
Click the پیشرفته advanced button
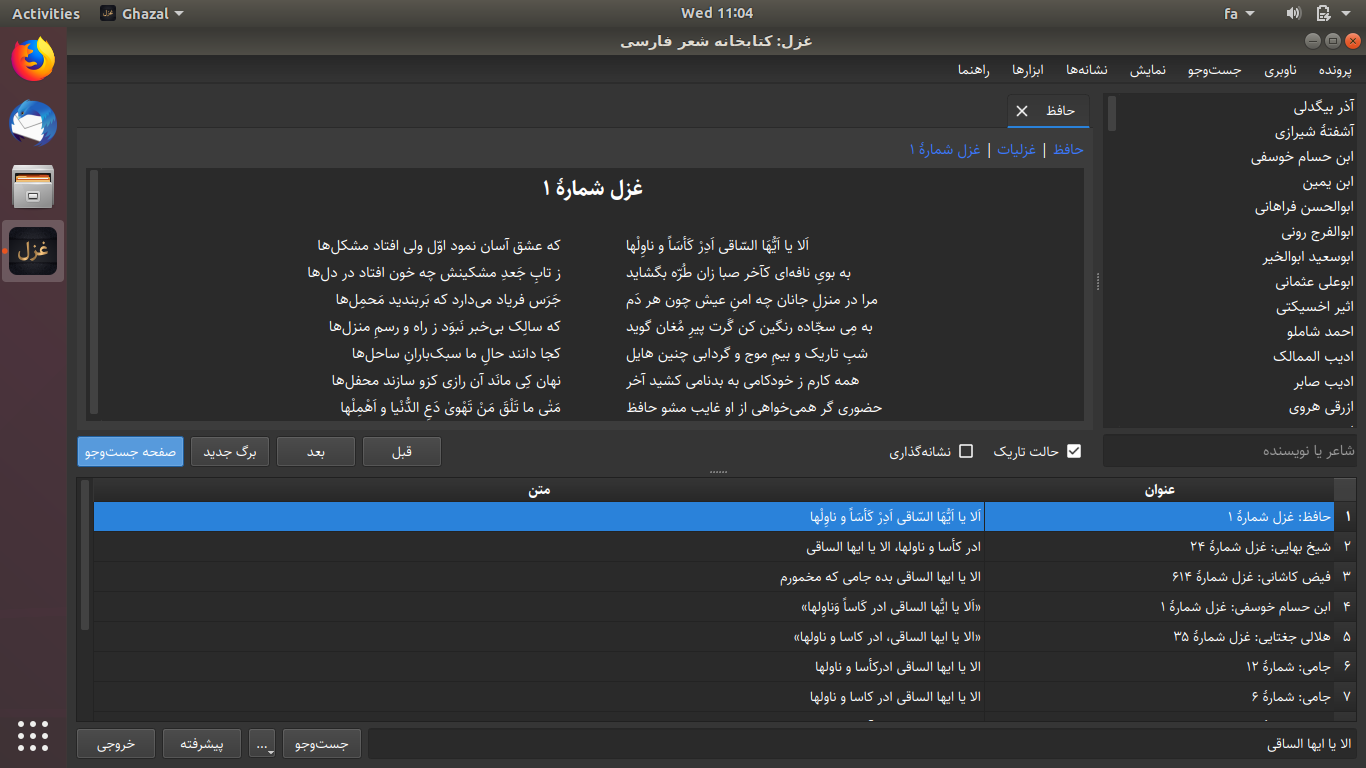tap(202, 744)
